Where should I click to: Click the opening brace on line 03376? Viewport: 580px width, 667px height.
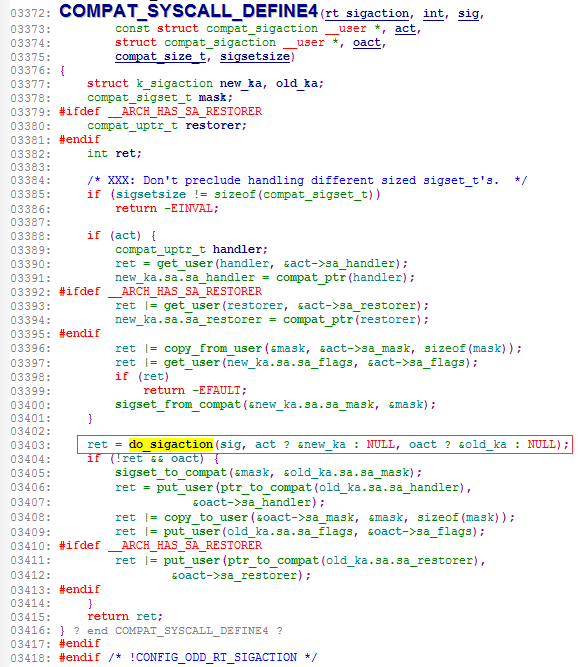63,70
